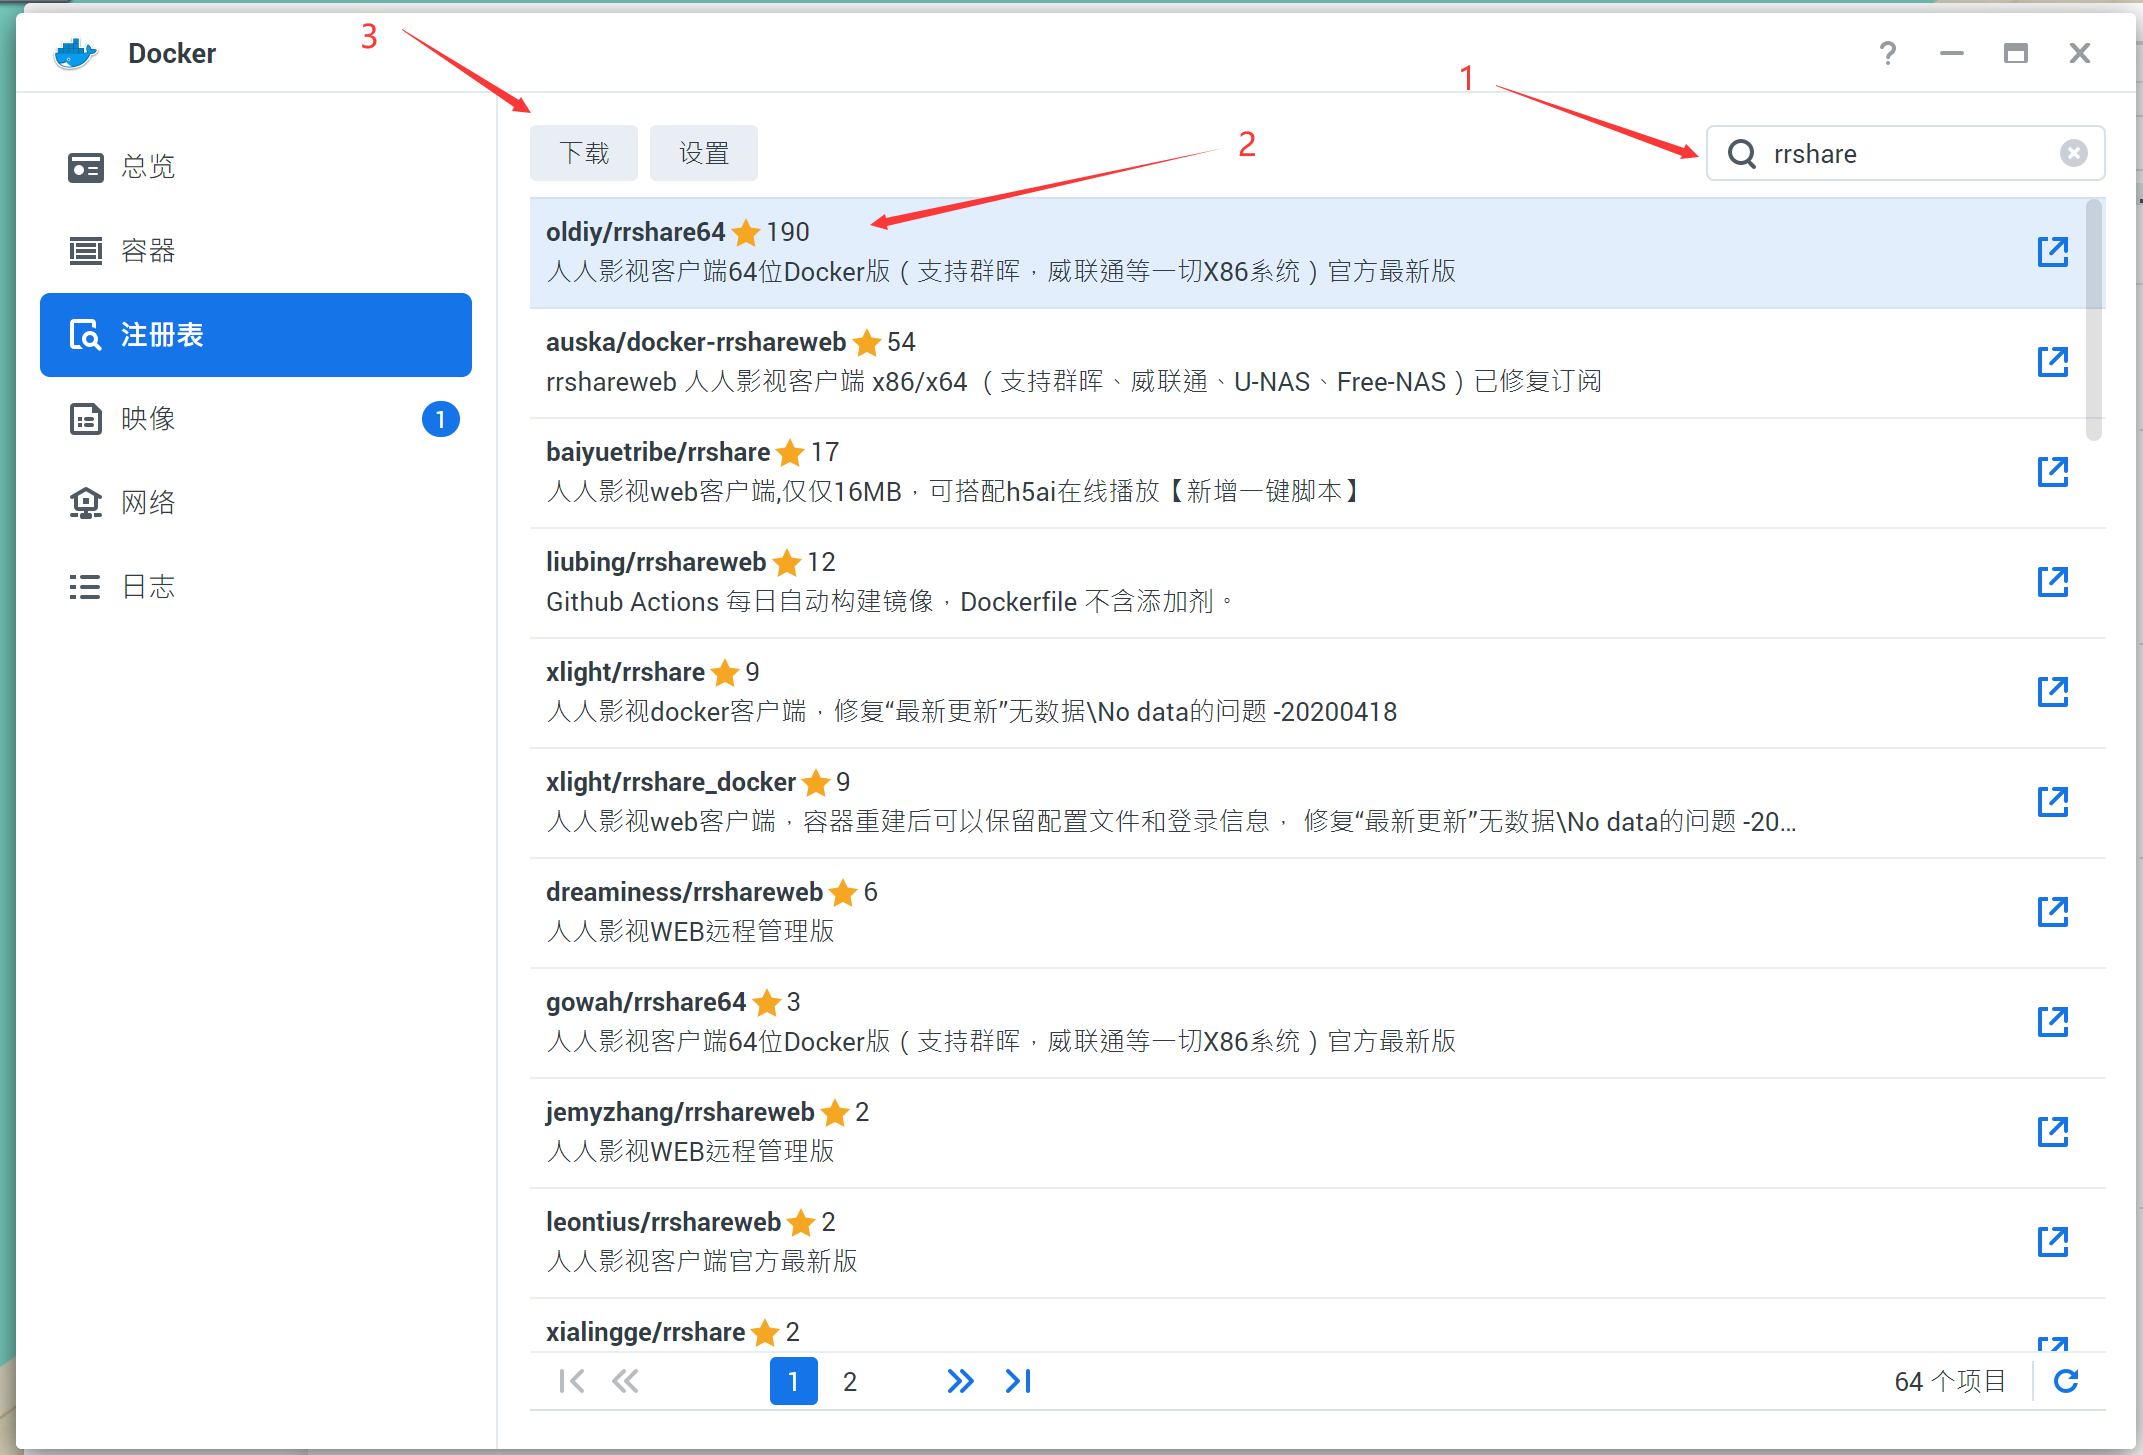Select the oldiy/rrshare64 row
Image resolution: width=2143 pixels, height=1455 pixels.
pyautogui.click(x=1318, y=253)
